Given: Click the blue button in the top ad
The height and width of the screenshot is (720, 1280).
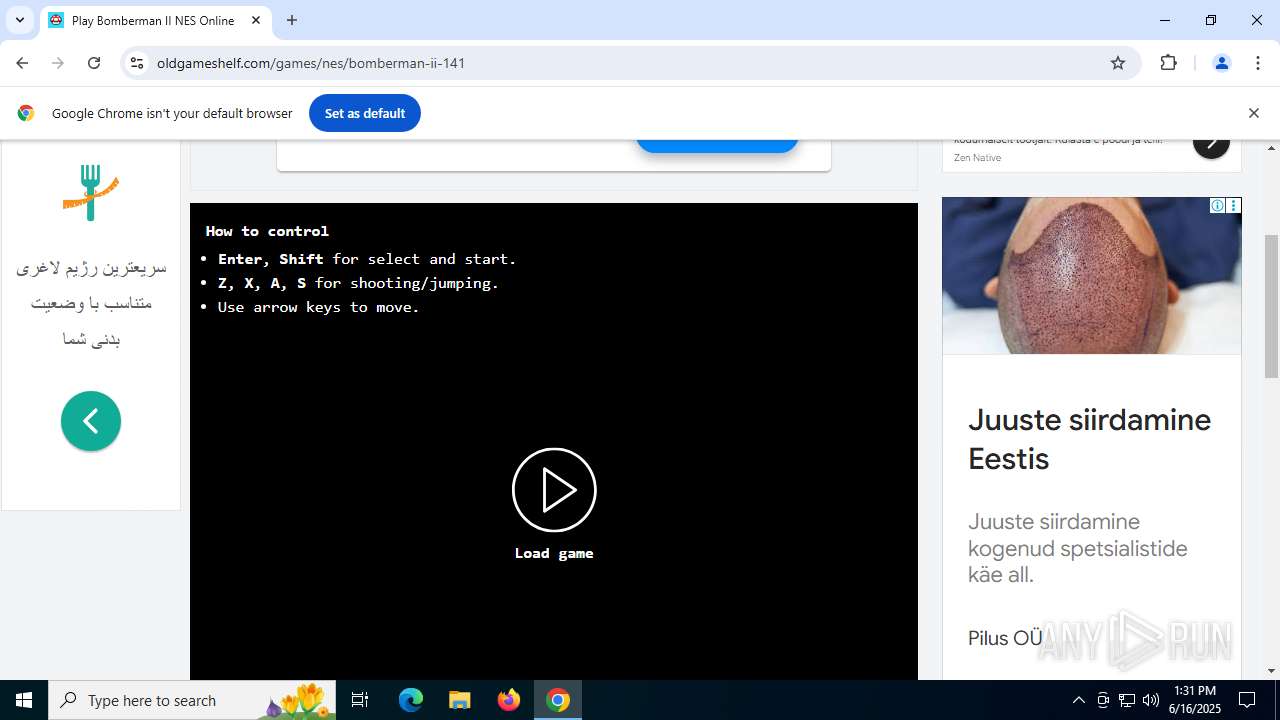Looking at the screenshot, I should click(717, 146).
